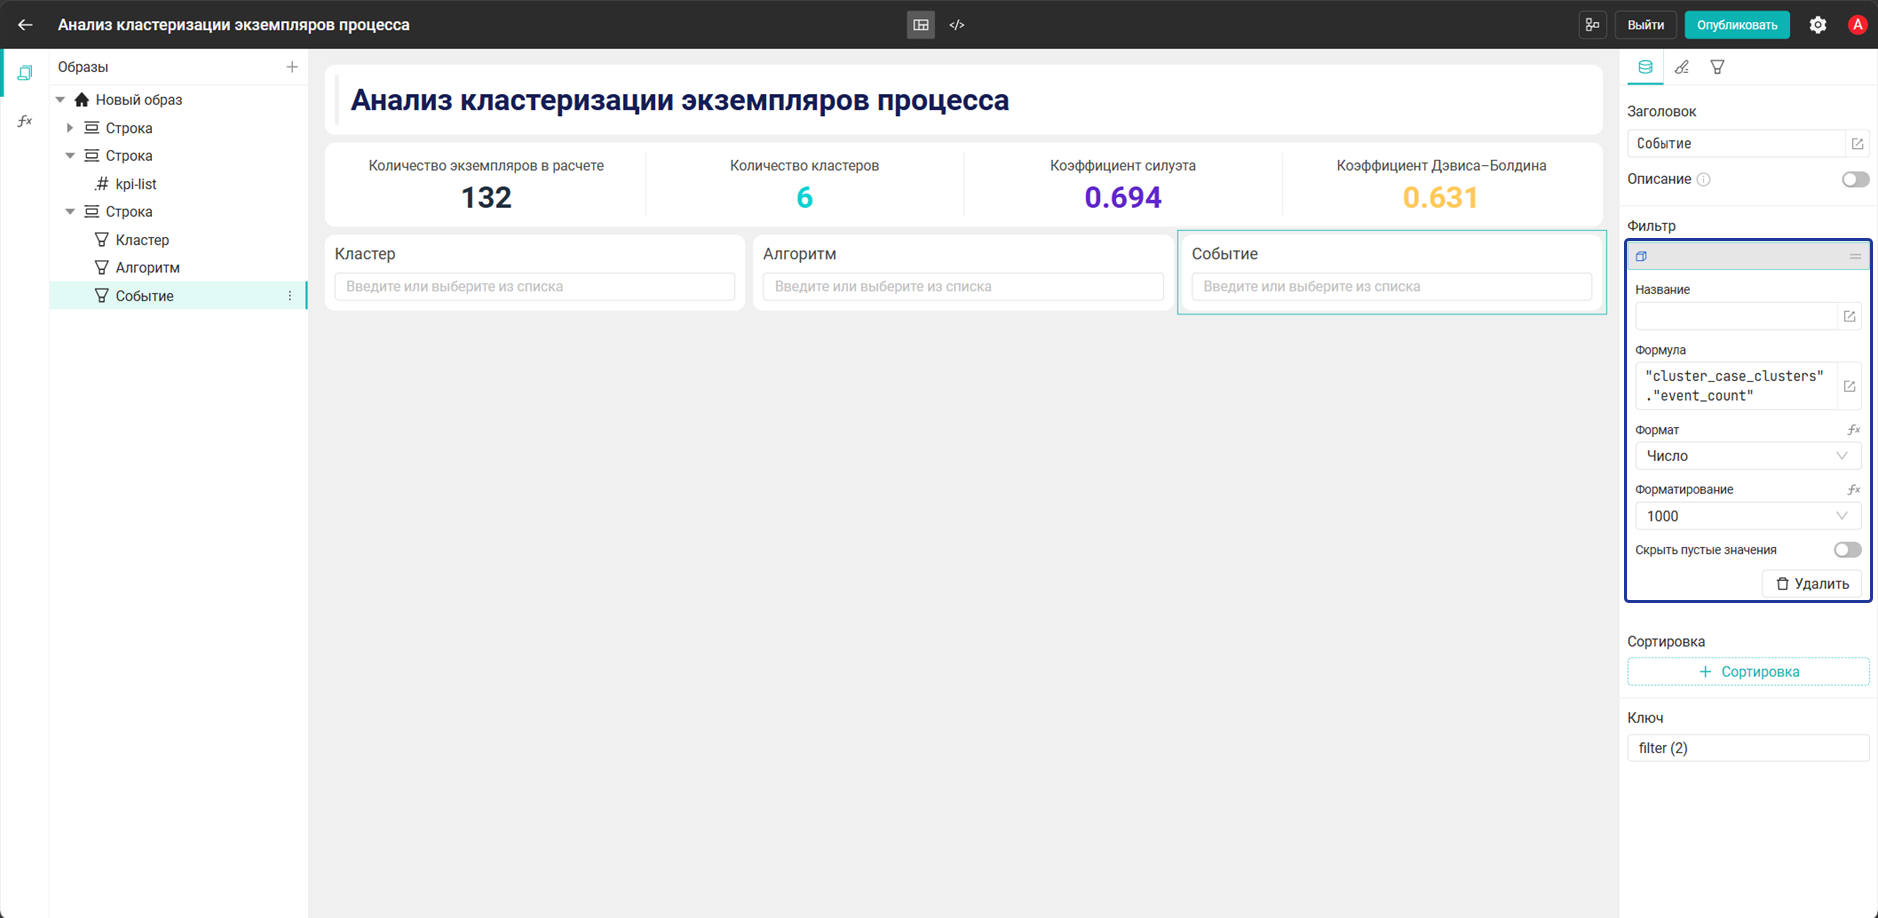Click the Ключ field with filter (2)
Viewport: 1878px width, 918px height.
tap(1748, 748)
